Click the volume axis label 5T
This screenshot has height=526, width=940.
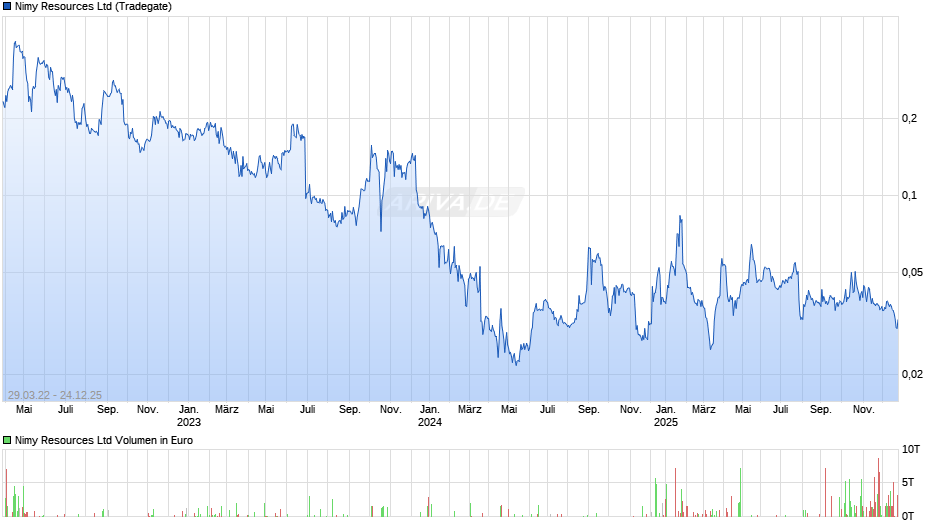click(908, 482)
